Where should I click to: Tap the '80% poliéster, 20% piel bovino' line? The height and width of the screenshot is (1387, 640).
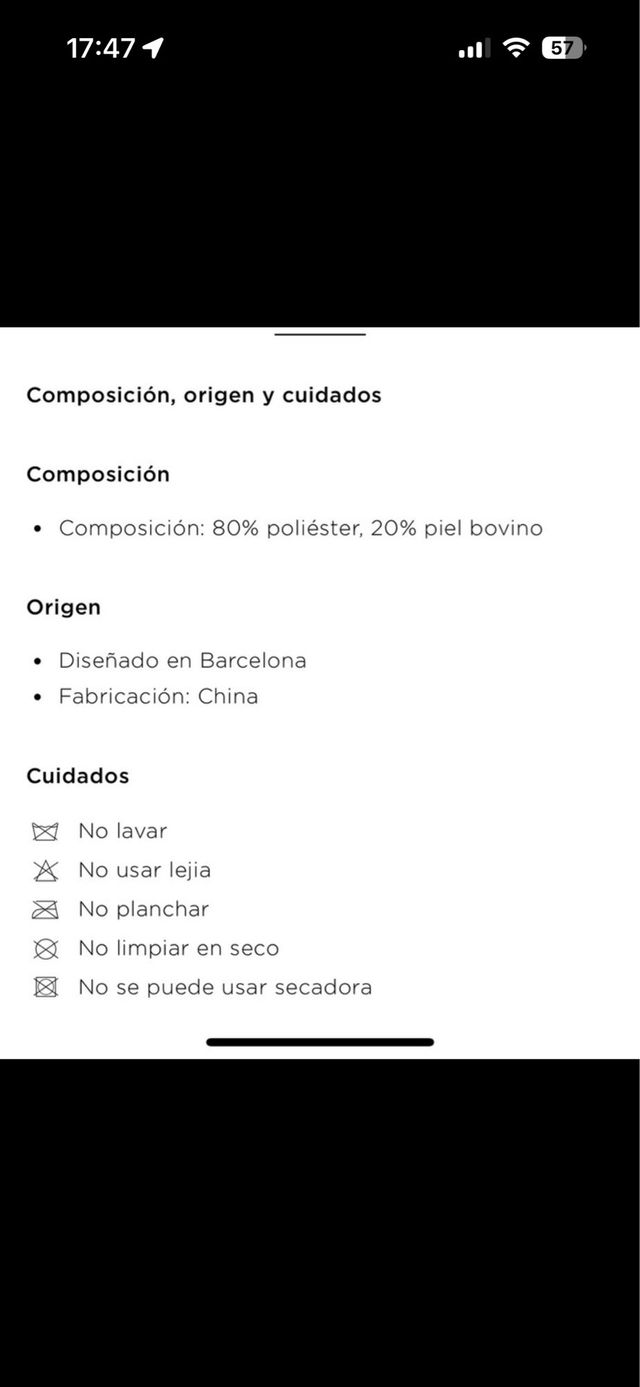tap(300, 528)
